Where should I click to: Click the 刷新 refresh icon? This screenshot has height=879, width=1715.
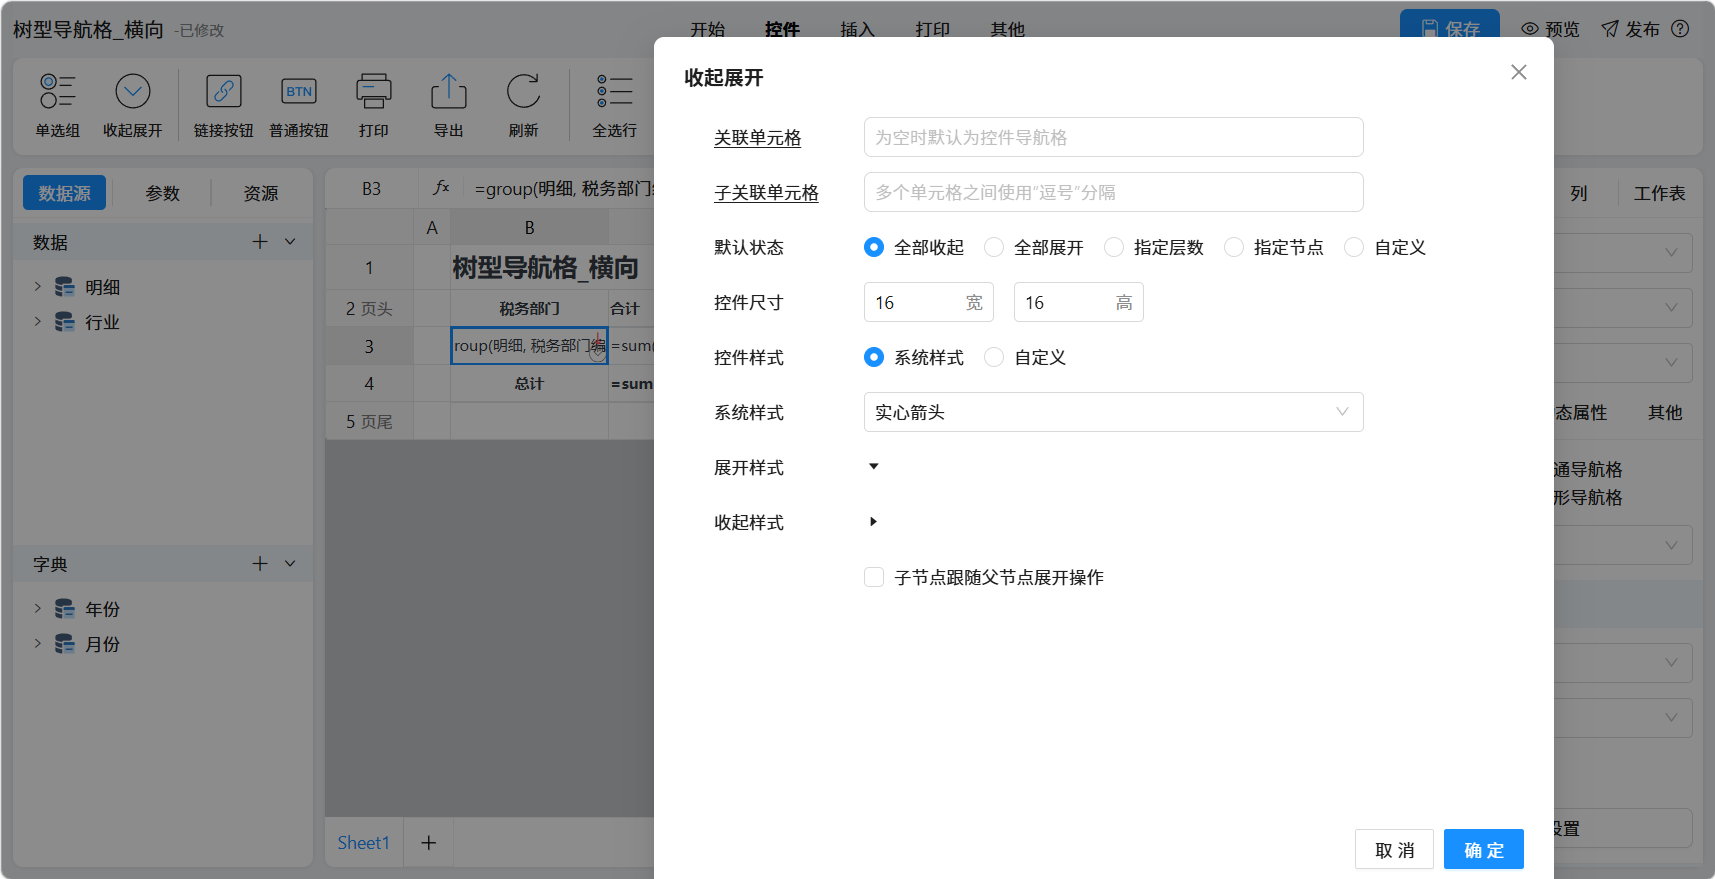(523, 91)
